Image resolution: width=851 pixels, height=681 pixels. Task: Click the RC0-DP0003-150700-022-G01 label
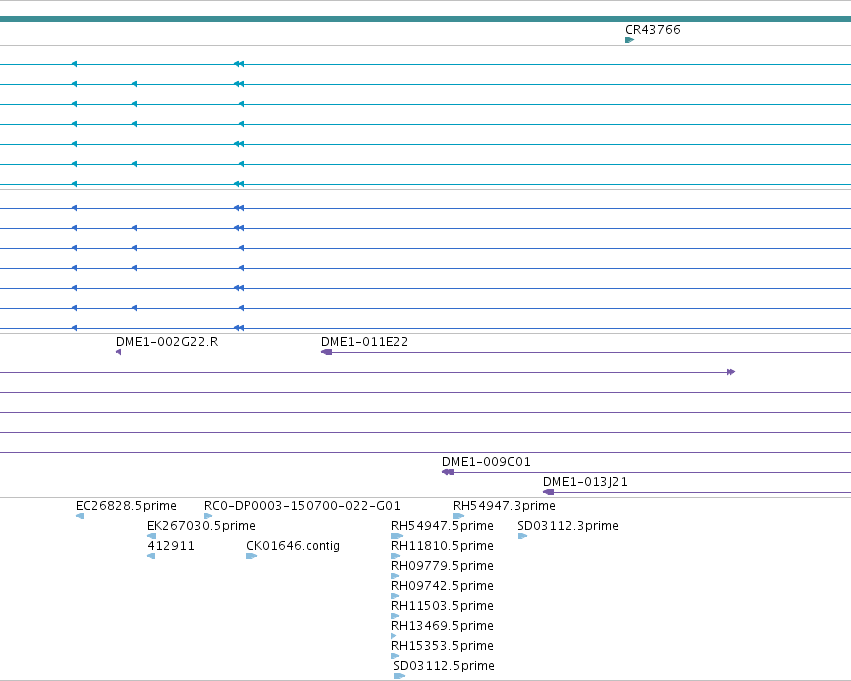(302, 506)
